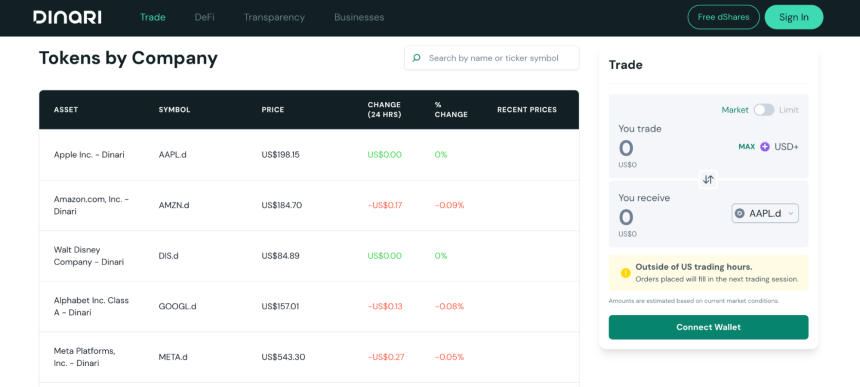Screen dimensions: 860x387
Task: Click the Free dShares button
Action: pos(723,17)
